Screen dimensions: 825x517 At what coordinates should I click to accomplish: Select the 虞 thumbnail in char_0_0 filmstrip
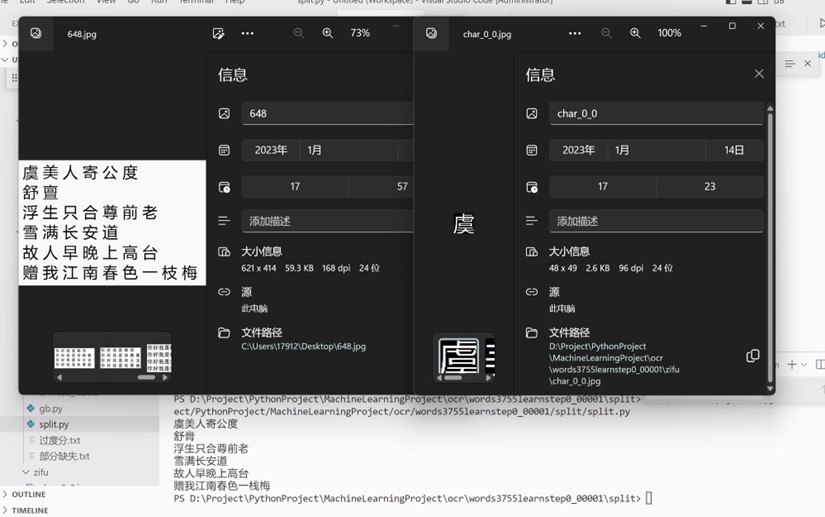tap(459, 356)
